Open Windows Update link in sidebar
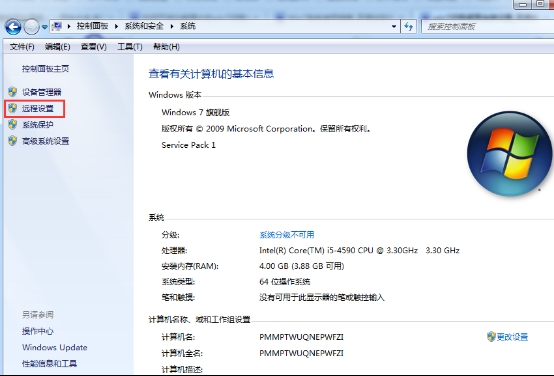 [54, 347]
